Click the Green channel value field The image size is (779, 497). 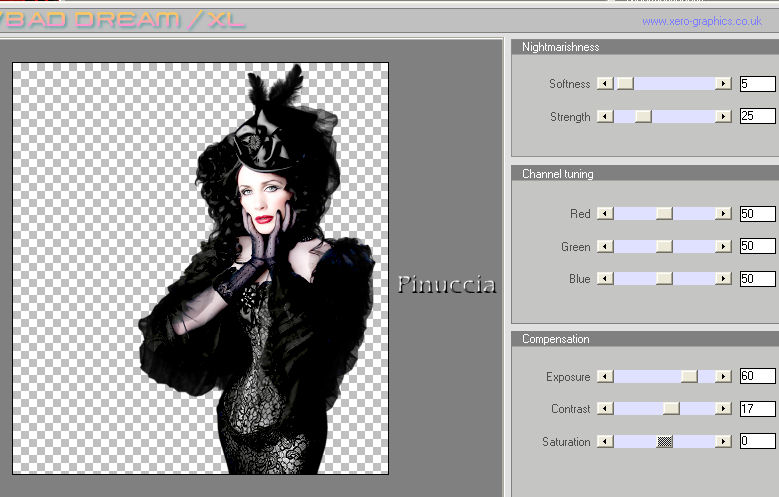[x=757, y=246]
